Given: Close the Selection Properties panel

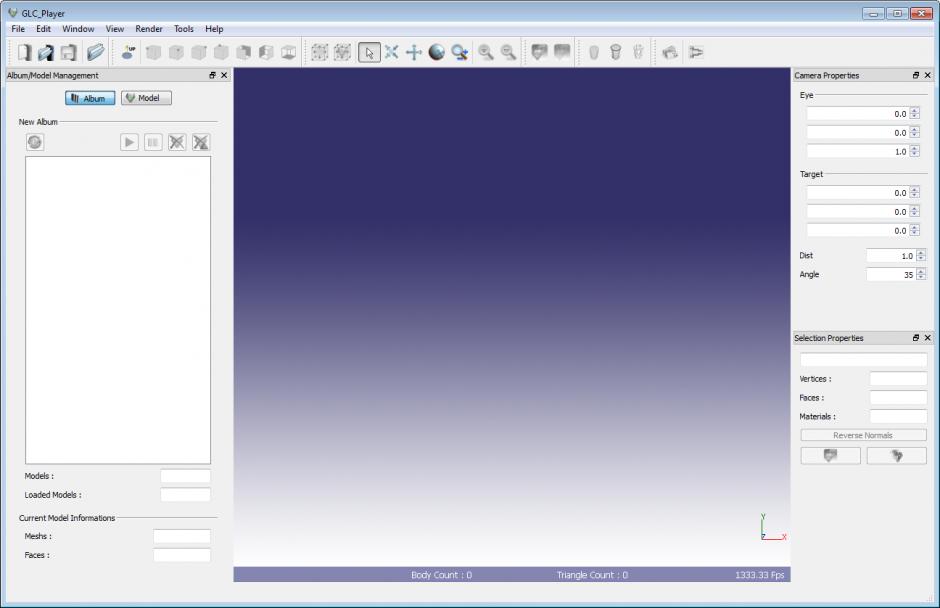Looking at the screenshot, I should pos(927,338).
